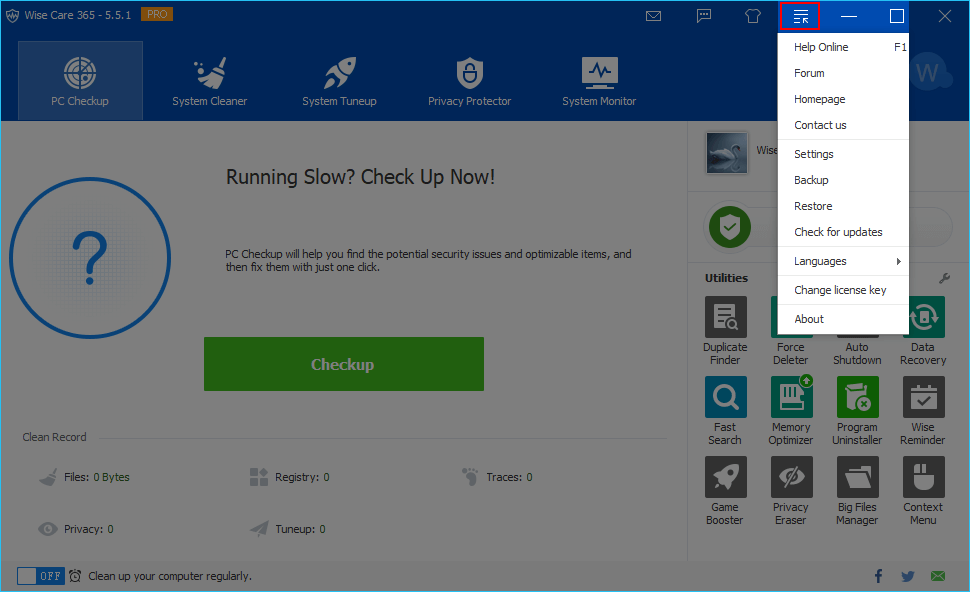Screen dimensions: 970x592
Task: Close the main menu hamburger icon
Action: [x=800, y=16]
